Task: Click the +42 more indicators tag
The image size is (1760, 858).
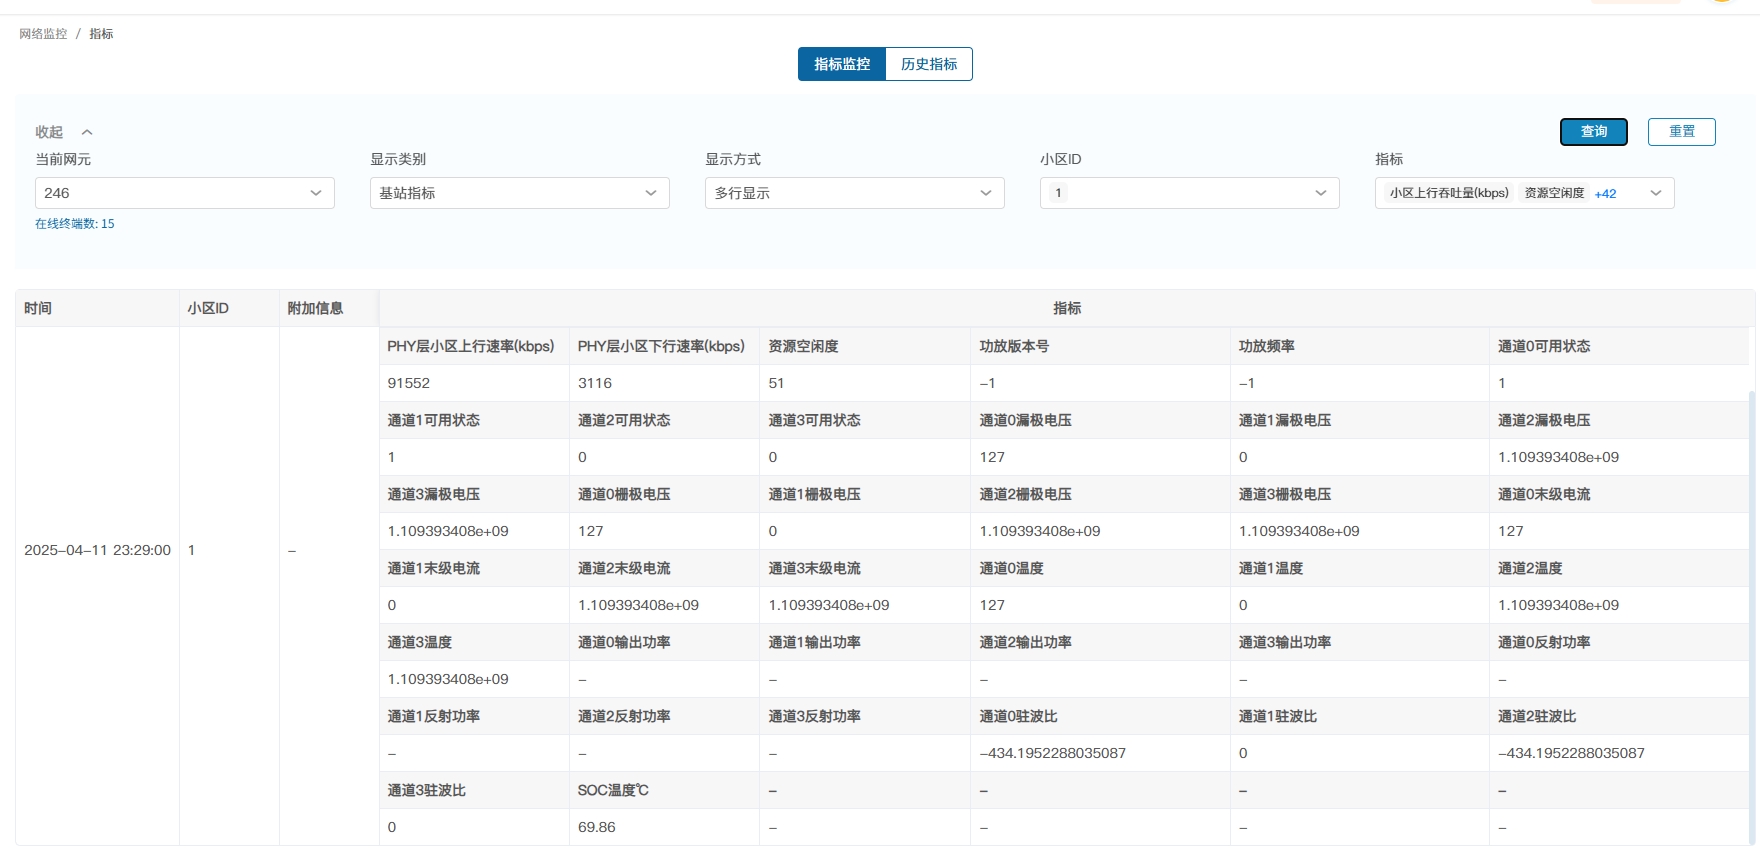Action: pos(1605,194)
